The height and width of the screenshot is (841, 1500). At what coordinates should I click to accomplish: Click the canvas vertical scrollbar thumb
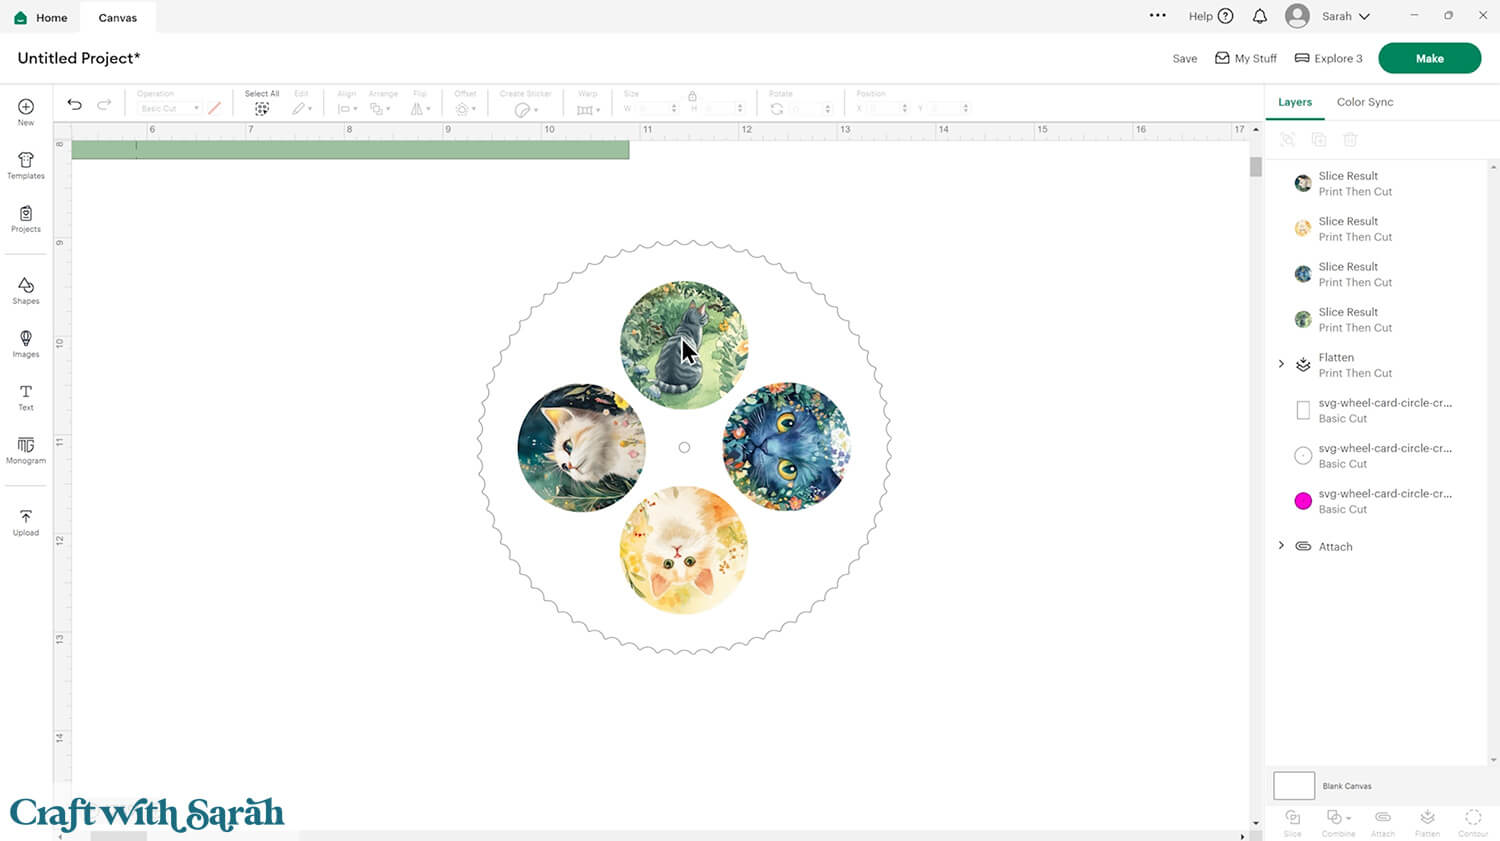click(x=1256, y=167)
